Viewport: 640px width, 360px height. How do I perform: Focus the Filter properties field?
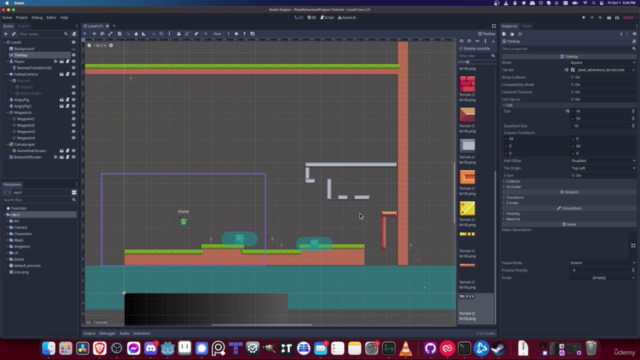click(569, 49)
